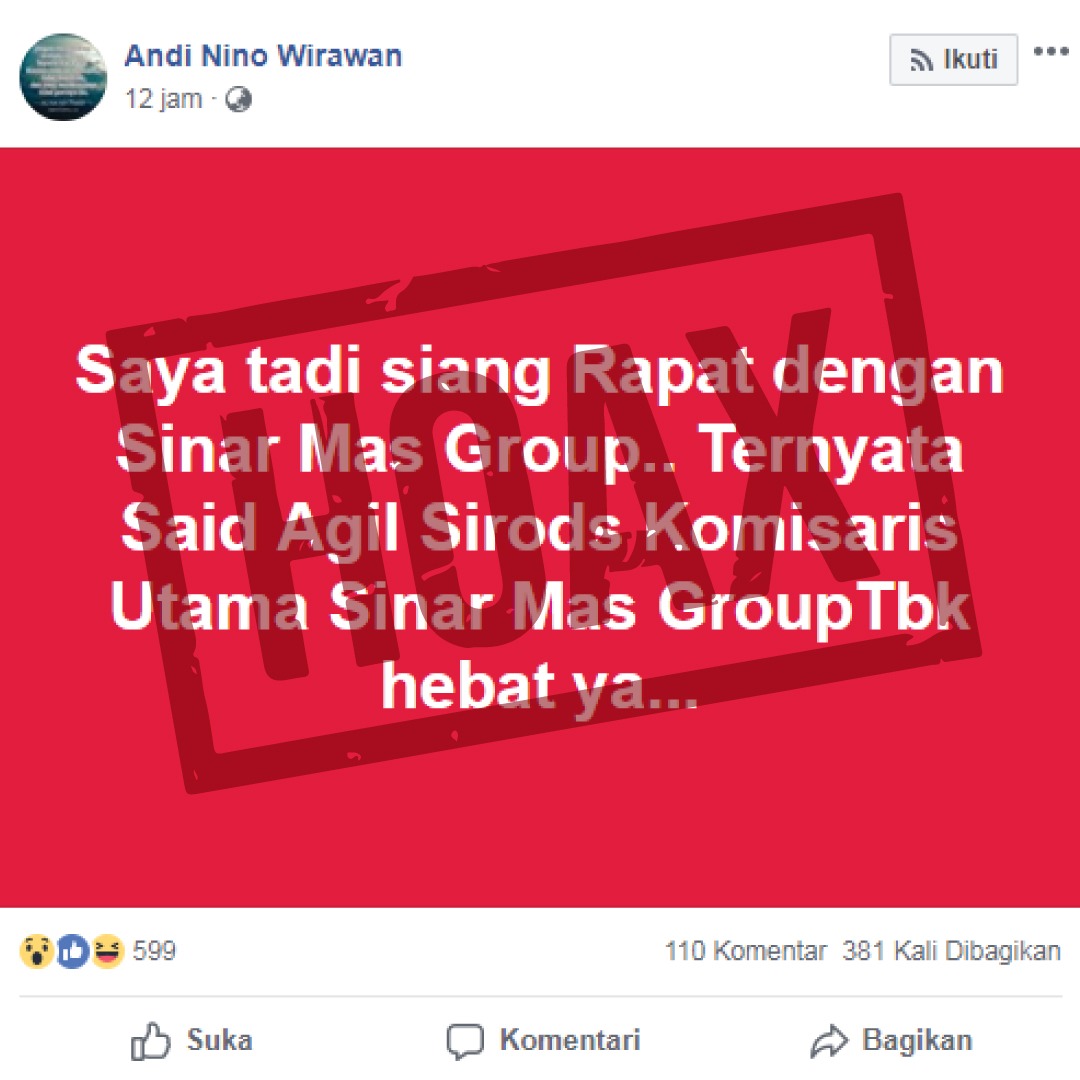Like the post with the Suka label
This screenshot has height=1080, width=1080.
(220, 1040)
